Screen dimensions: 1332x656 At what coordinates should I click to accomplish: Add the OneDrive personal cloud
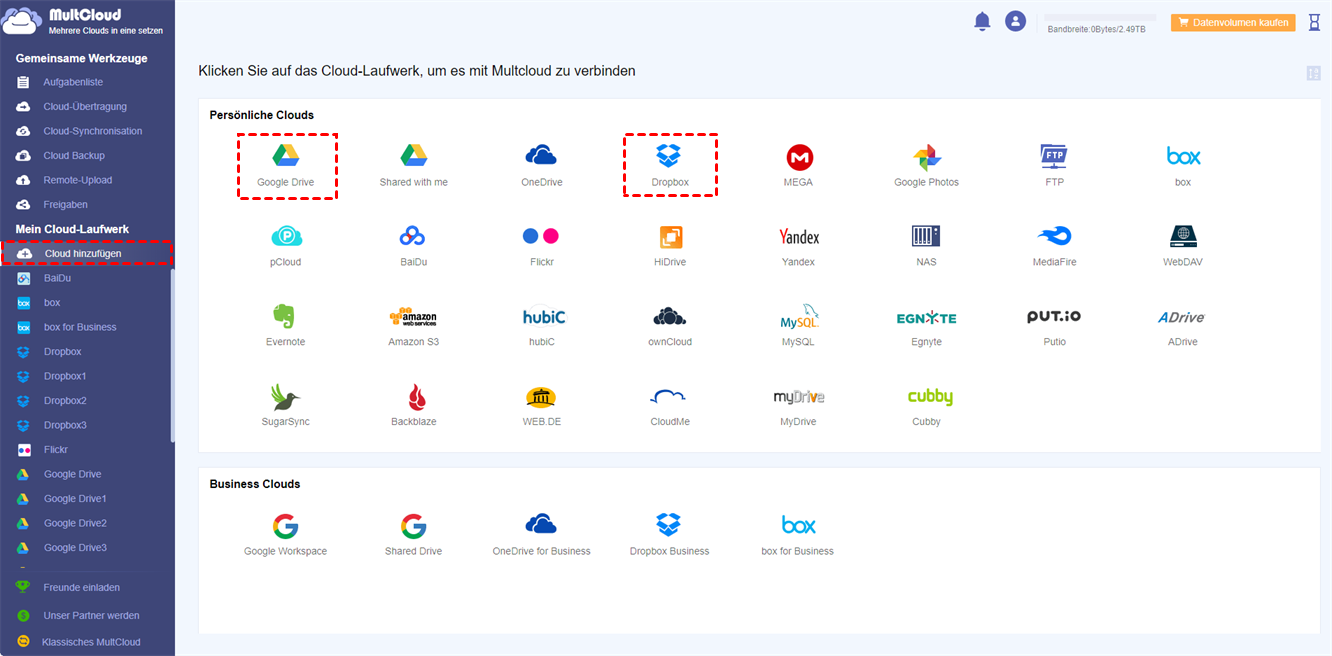point(542,166)
